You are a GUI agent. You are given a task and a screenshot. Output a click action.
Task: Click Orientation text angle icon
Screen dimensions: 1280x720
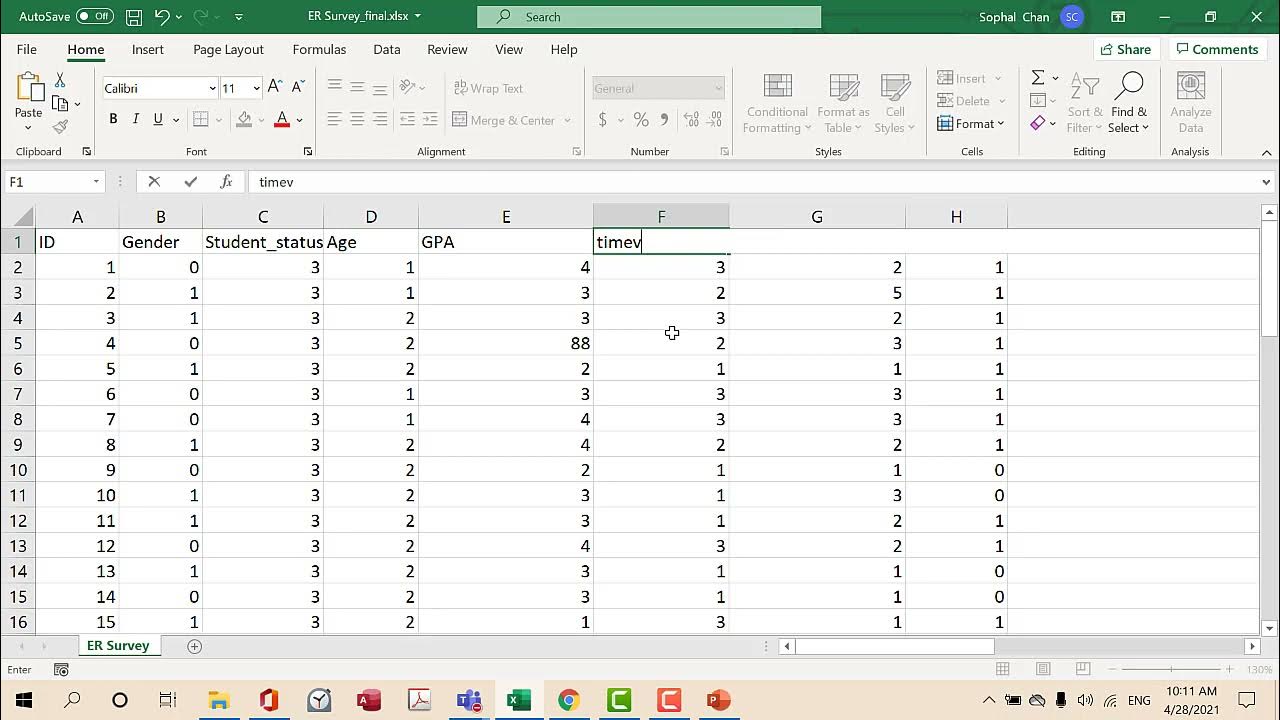[x=407, y=88]
